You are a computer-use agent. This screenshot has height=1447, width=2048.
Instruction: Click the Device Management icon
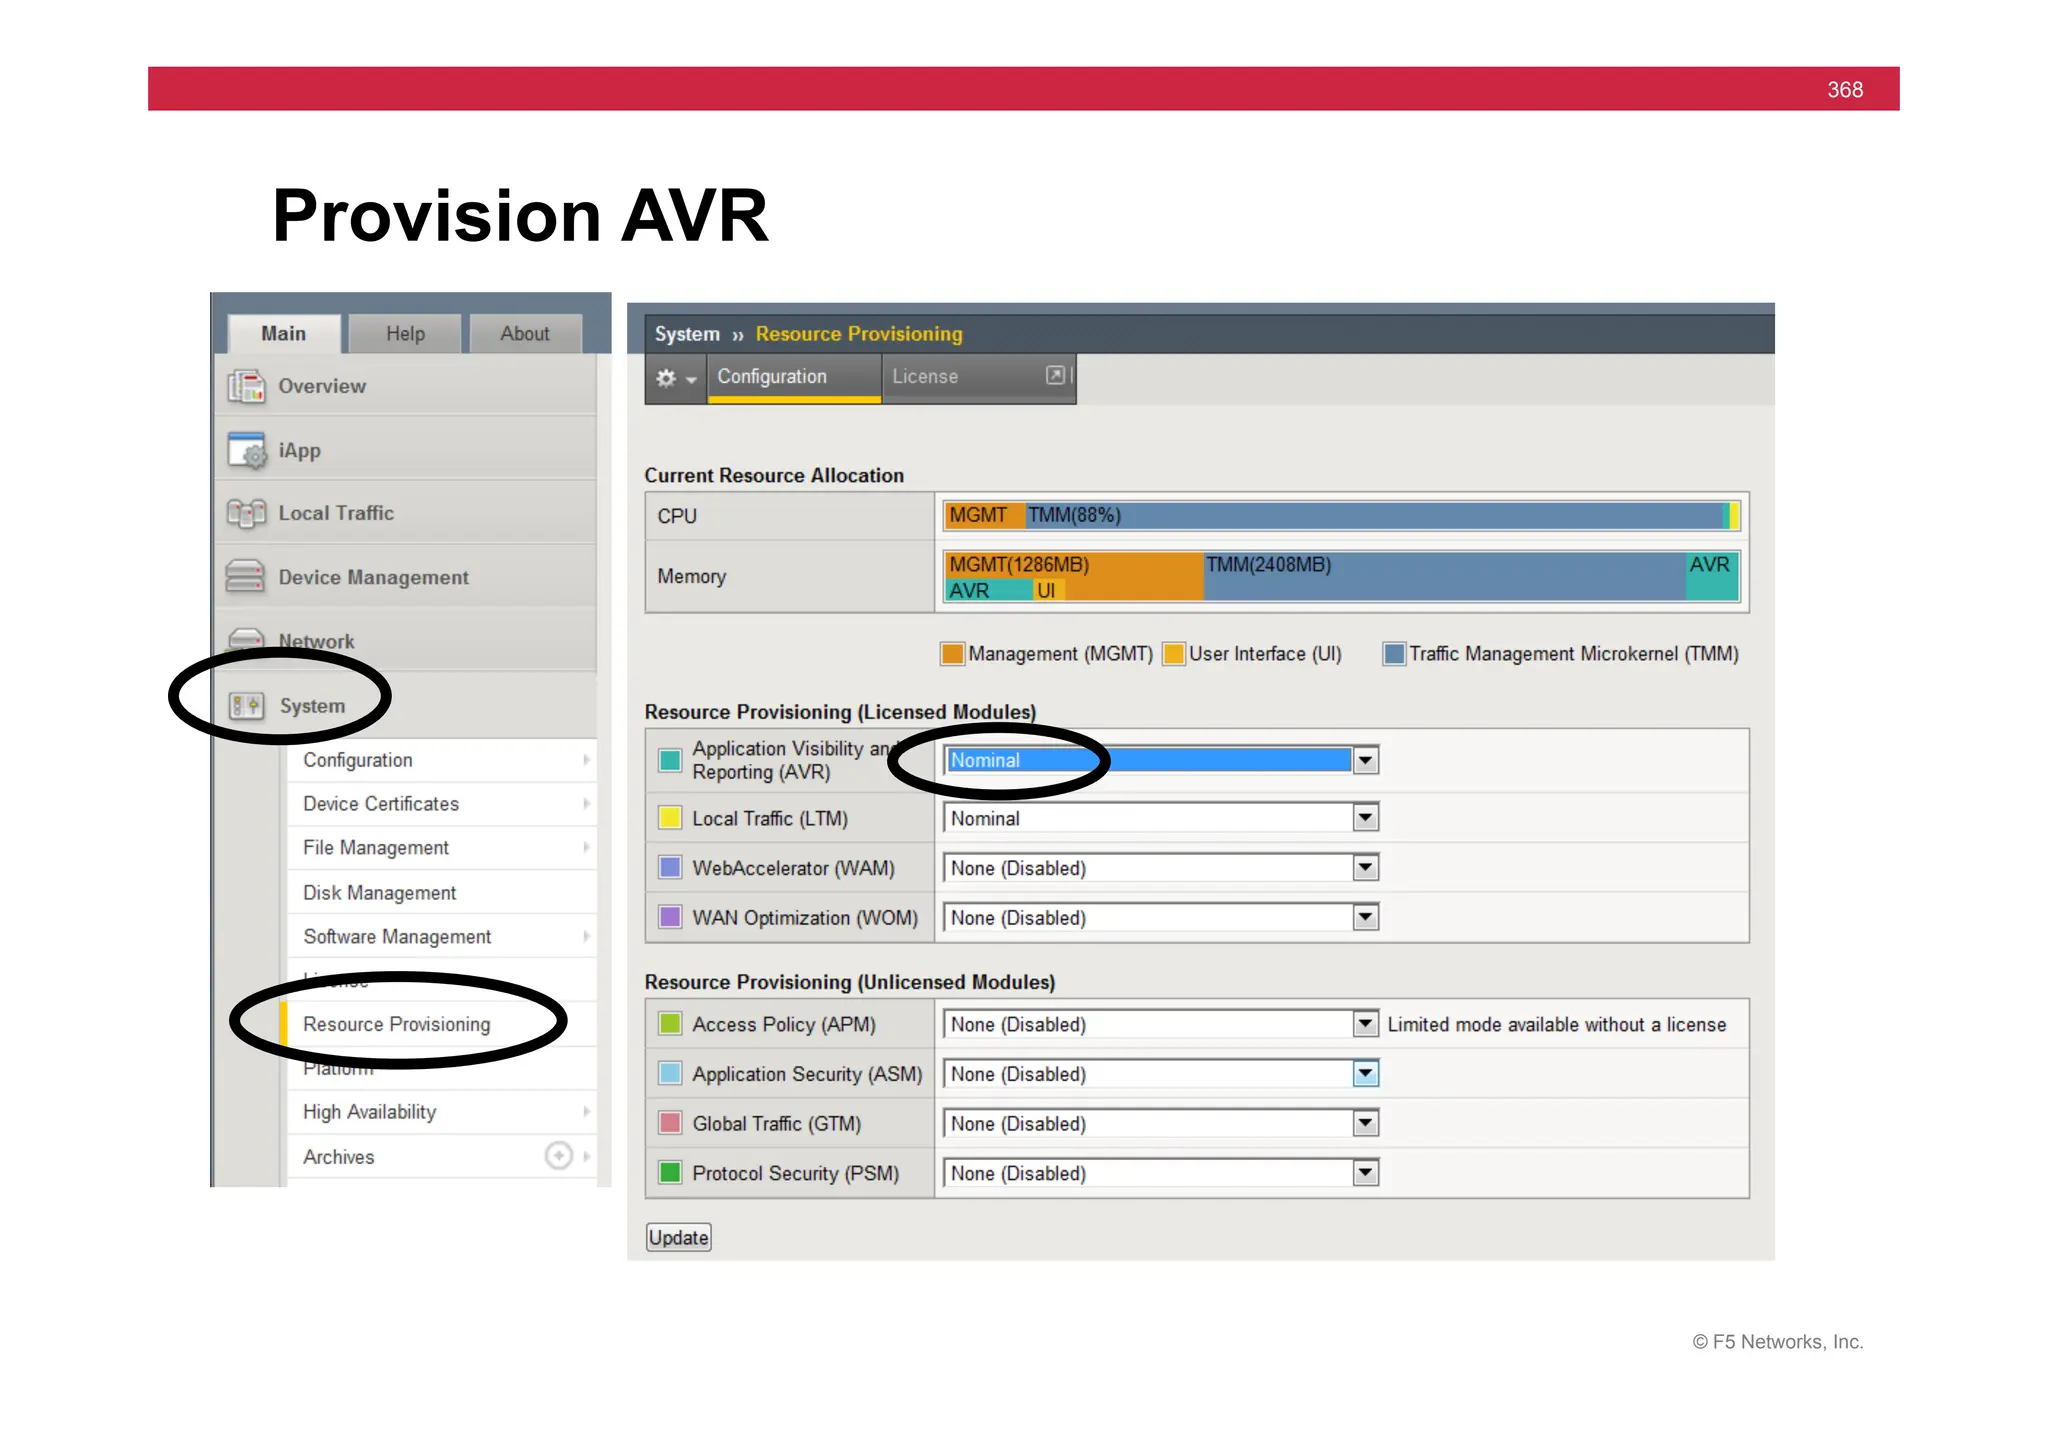246,577
